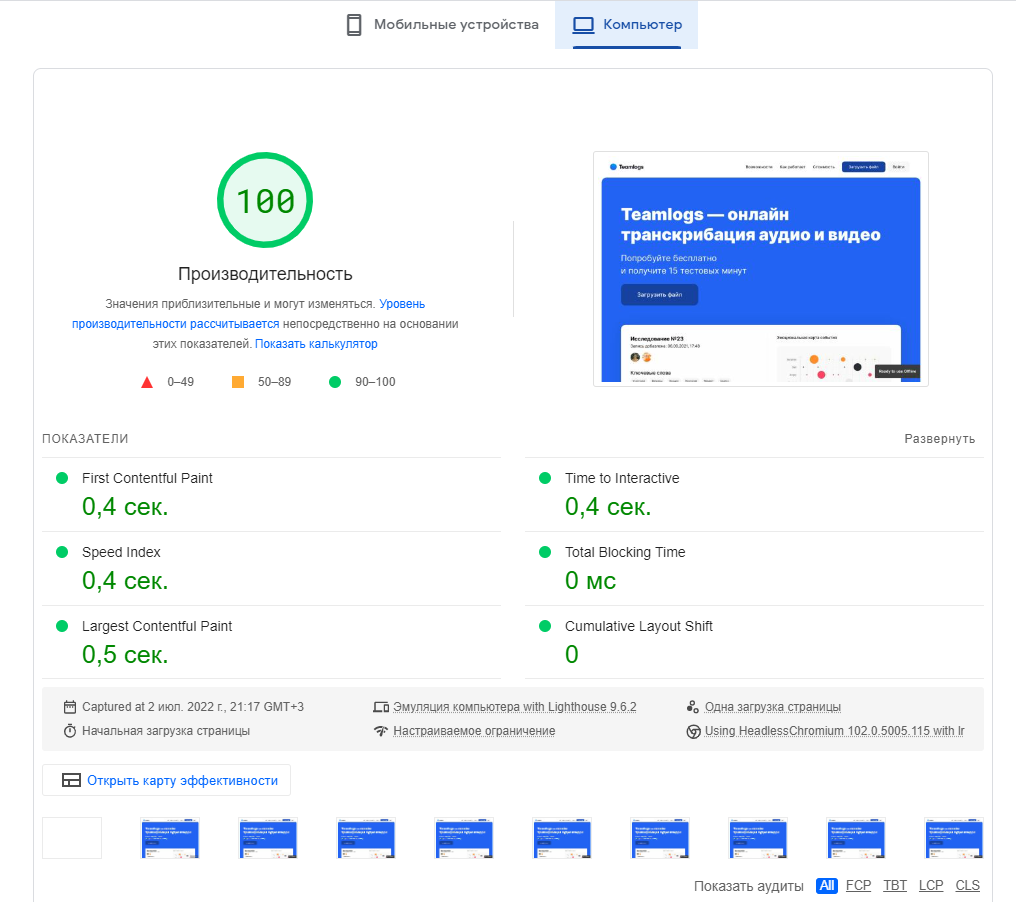Click the Total Blocking Time green dot
Image resolution: width=1016 pixels, height=902 pixels.
tap(545, 552)
